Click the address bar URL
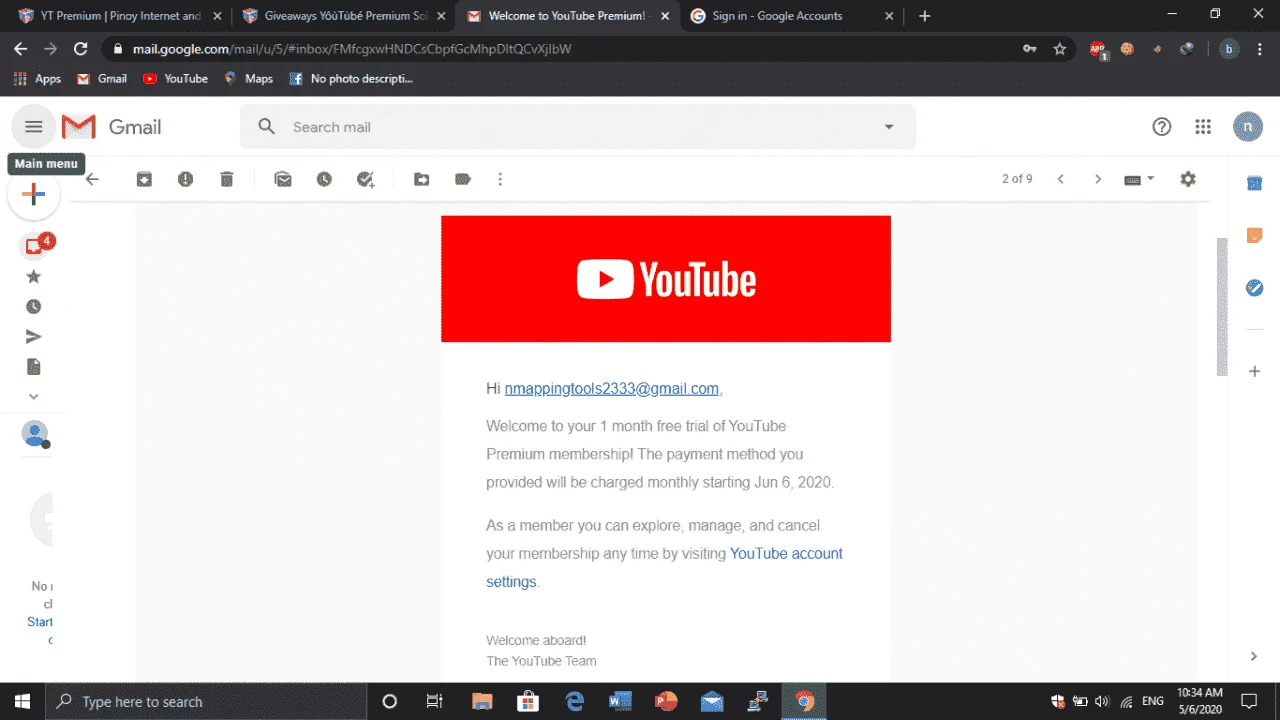This screenshot has width=1280, height=720. coord(352,48)
